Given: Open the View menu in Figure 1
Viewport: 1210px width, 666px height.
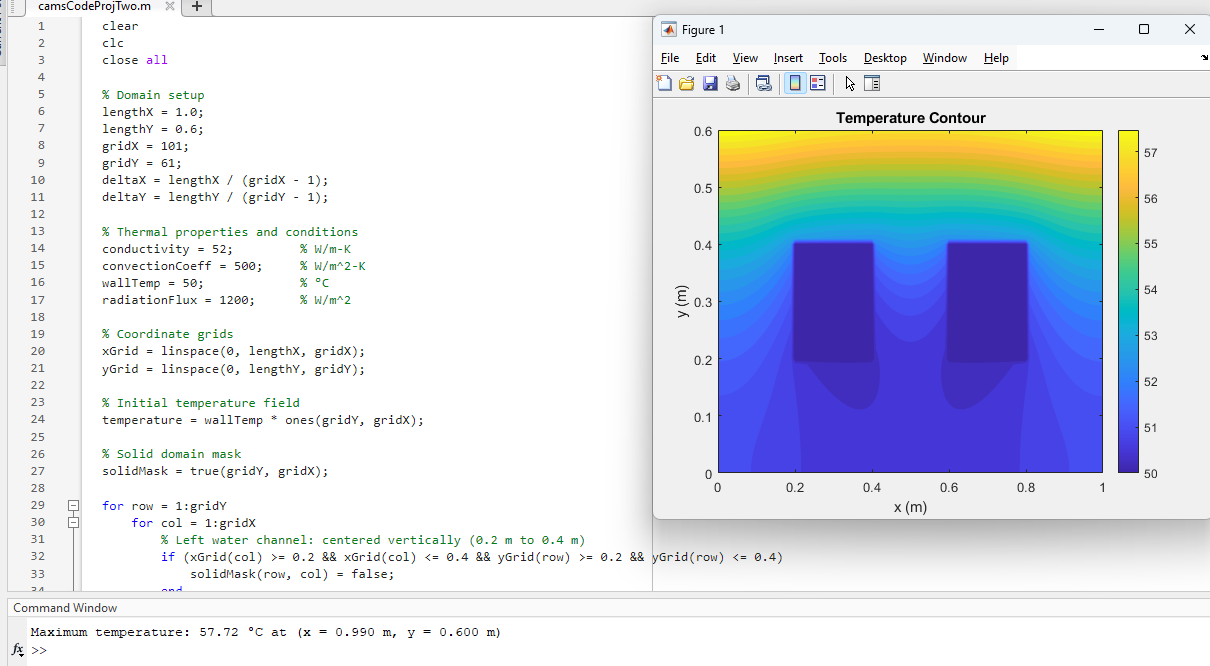Looking at the screenshot, I should (x=745, y=58).
